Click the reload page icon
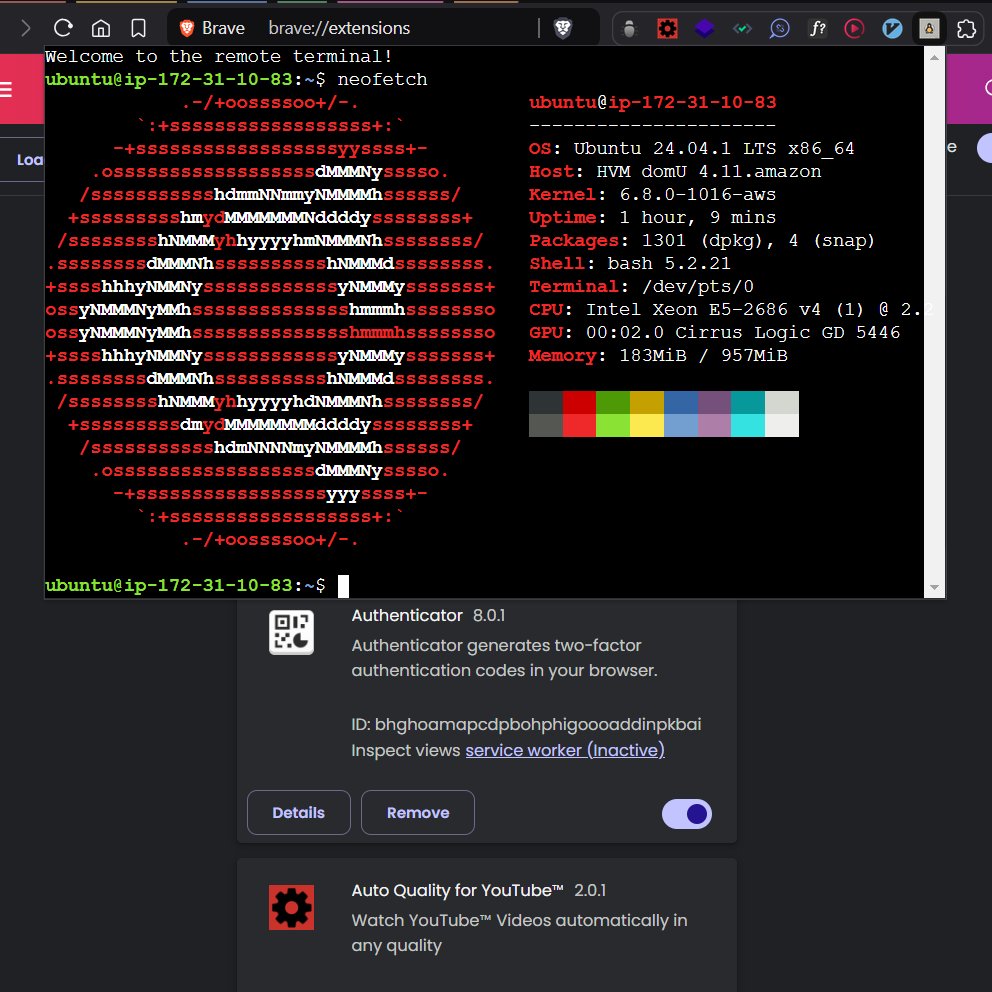Viewport: 992px width, 992px height. coord(63,28)
